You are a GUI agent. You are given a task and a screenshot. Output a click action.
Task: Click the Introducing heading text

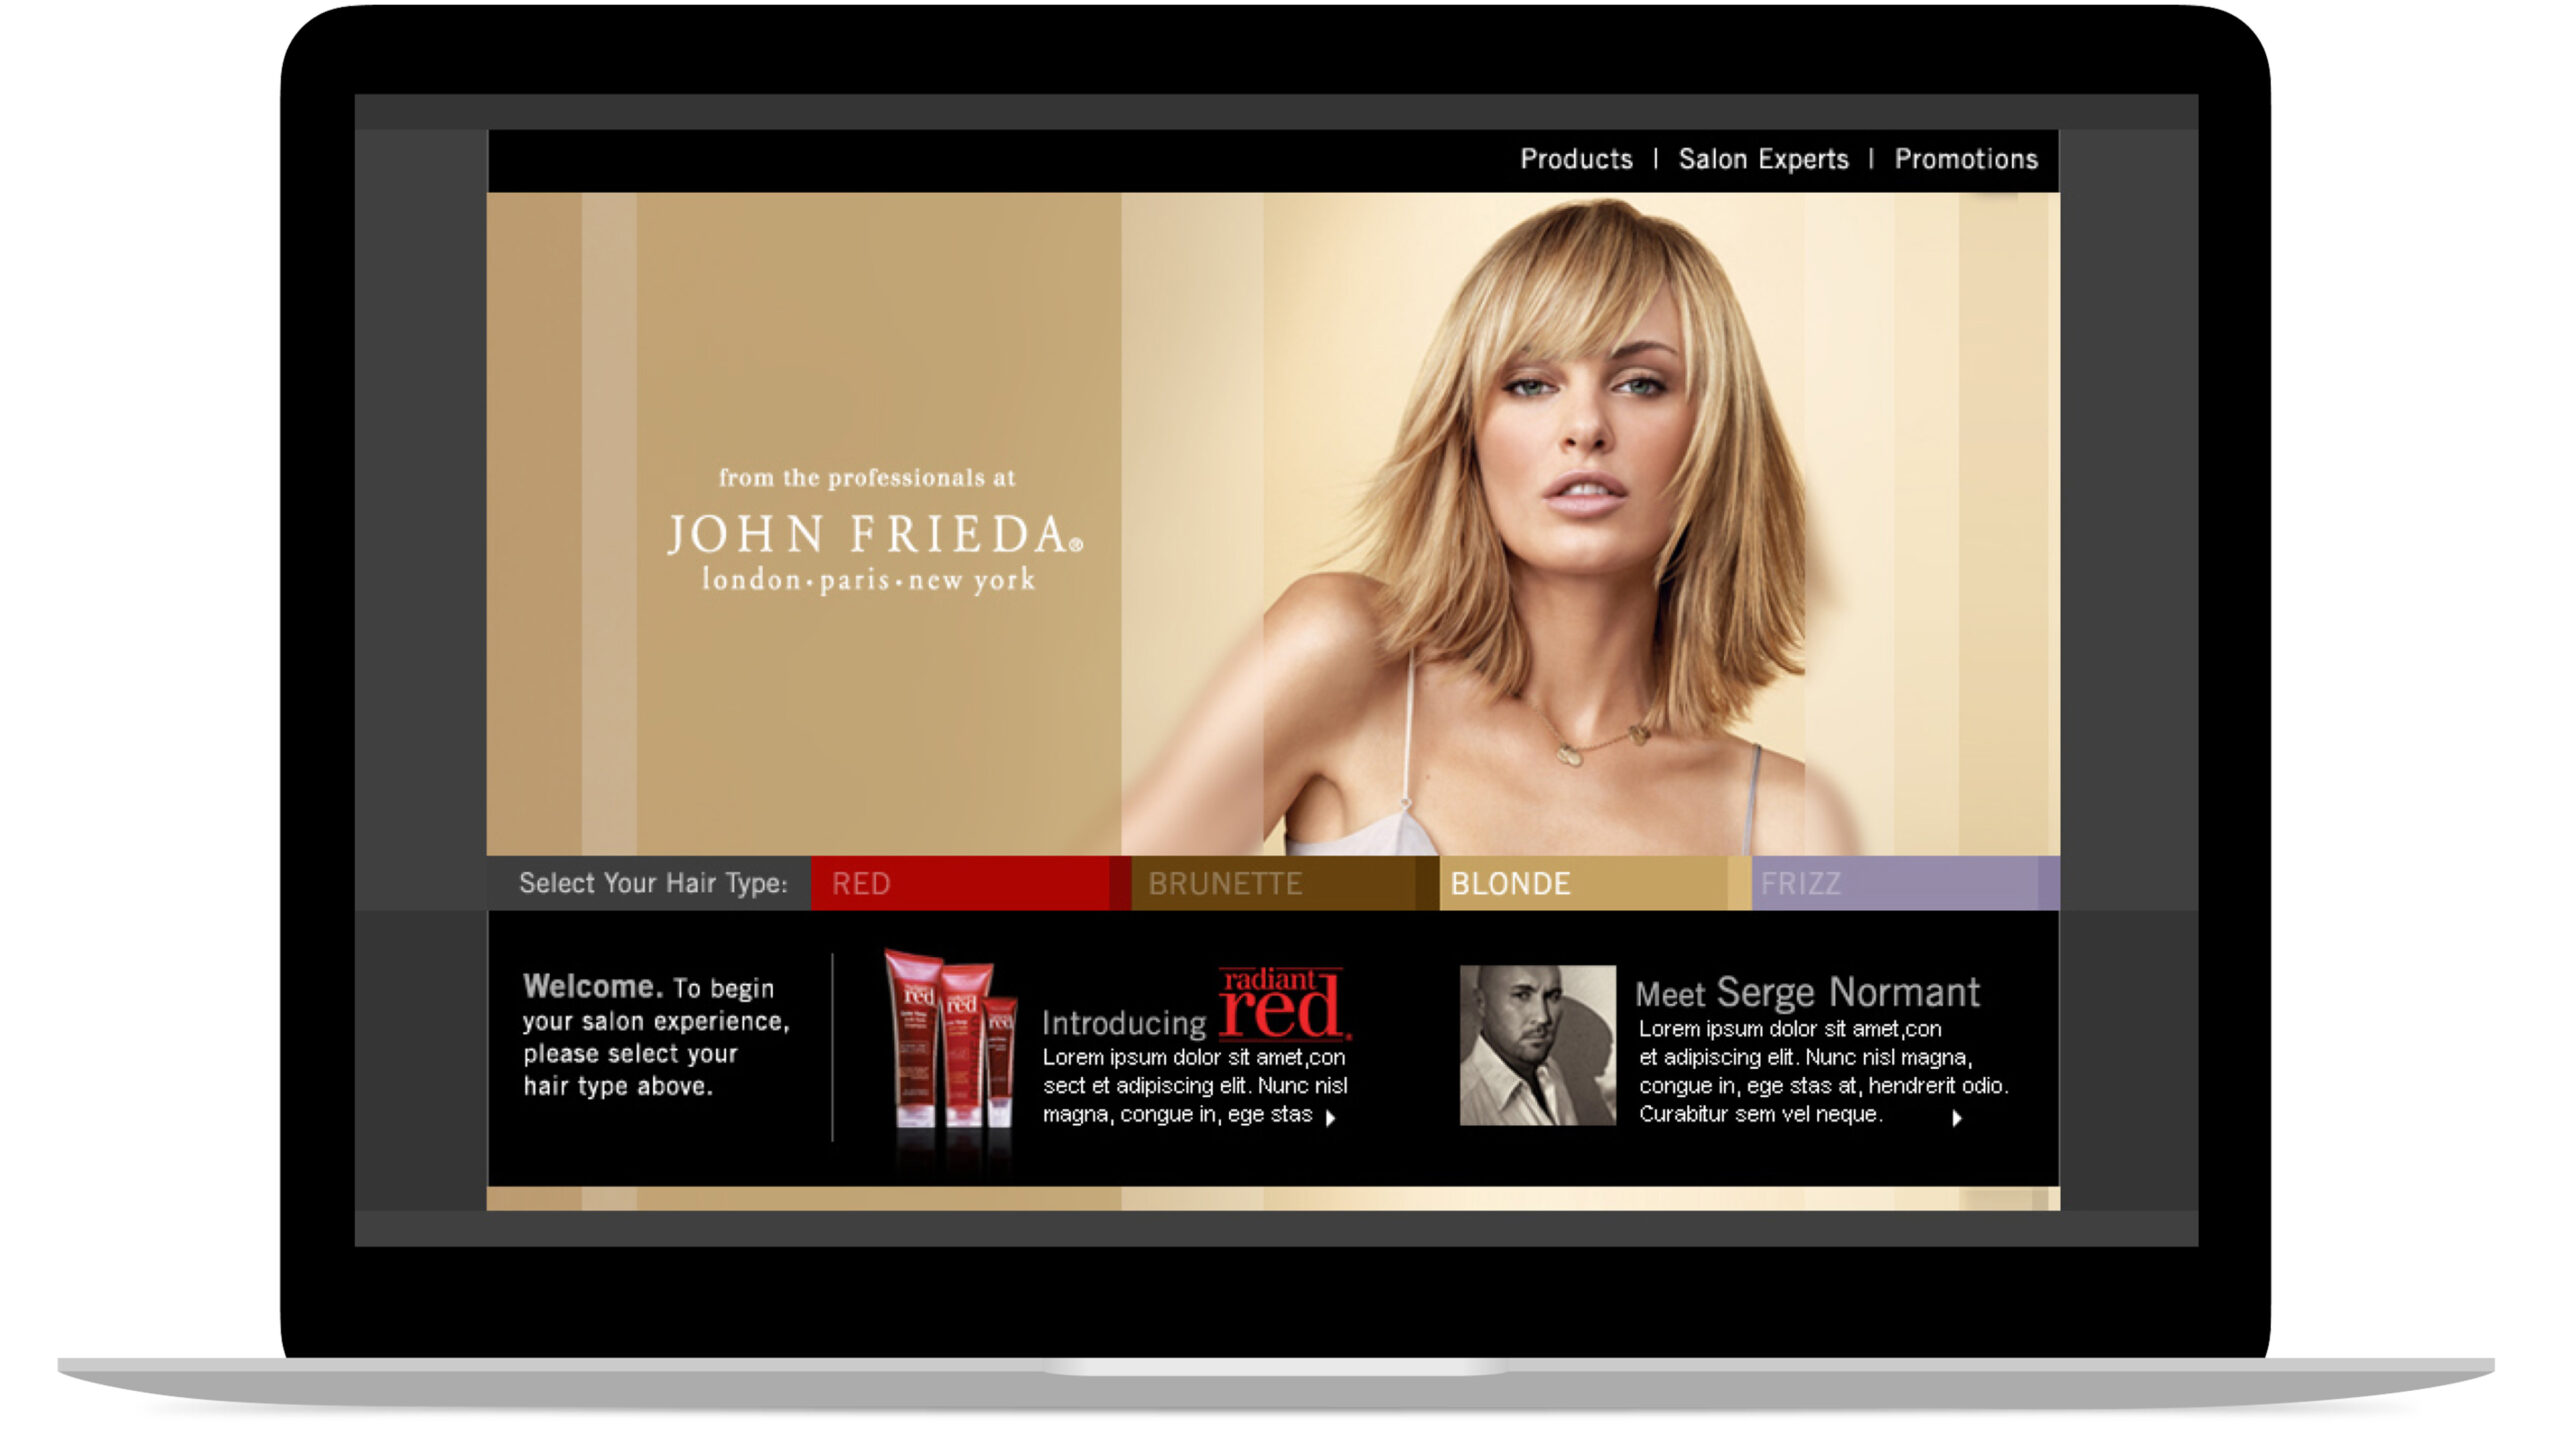[x=1124, y=1023]
